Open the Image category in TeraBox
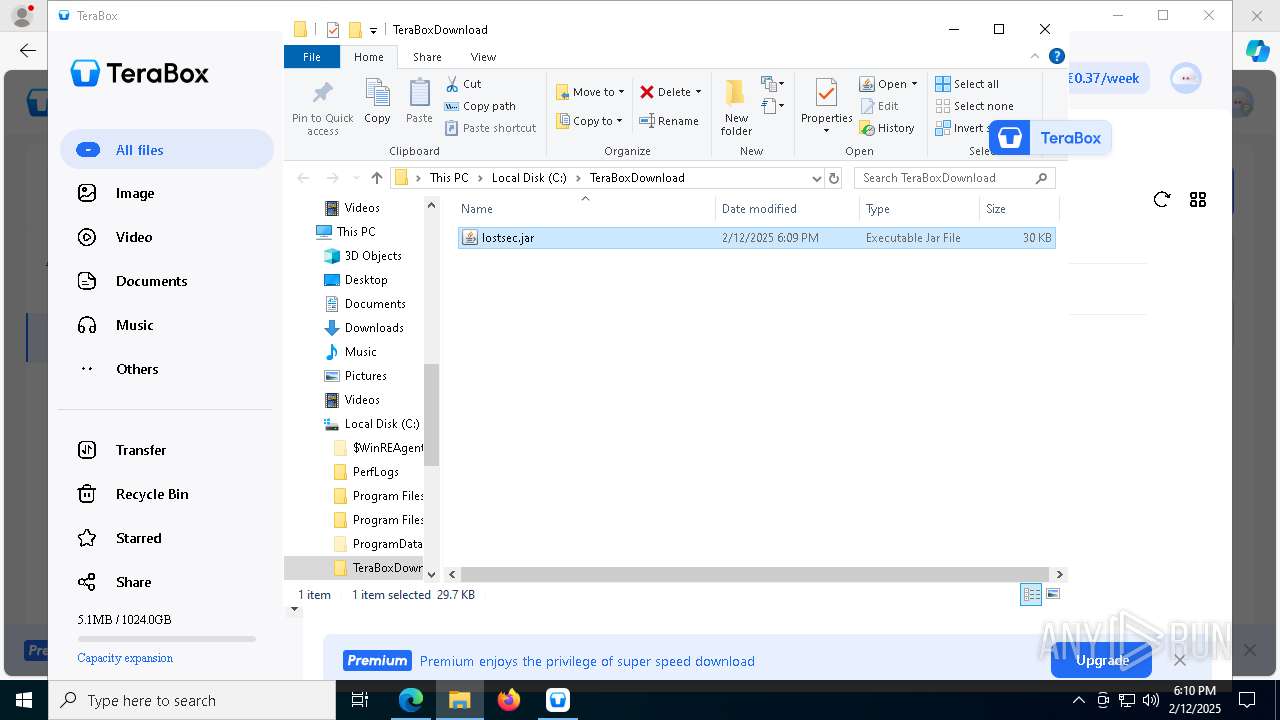 pos(134,194)
